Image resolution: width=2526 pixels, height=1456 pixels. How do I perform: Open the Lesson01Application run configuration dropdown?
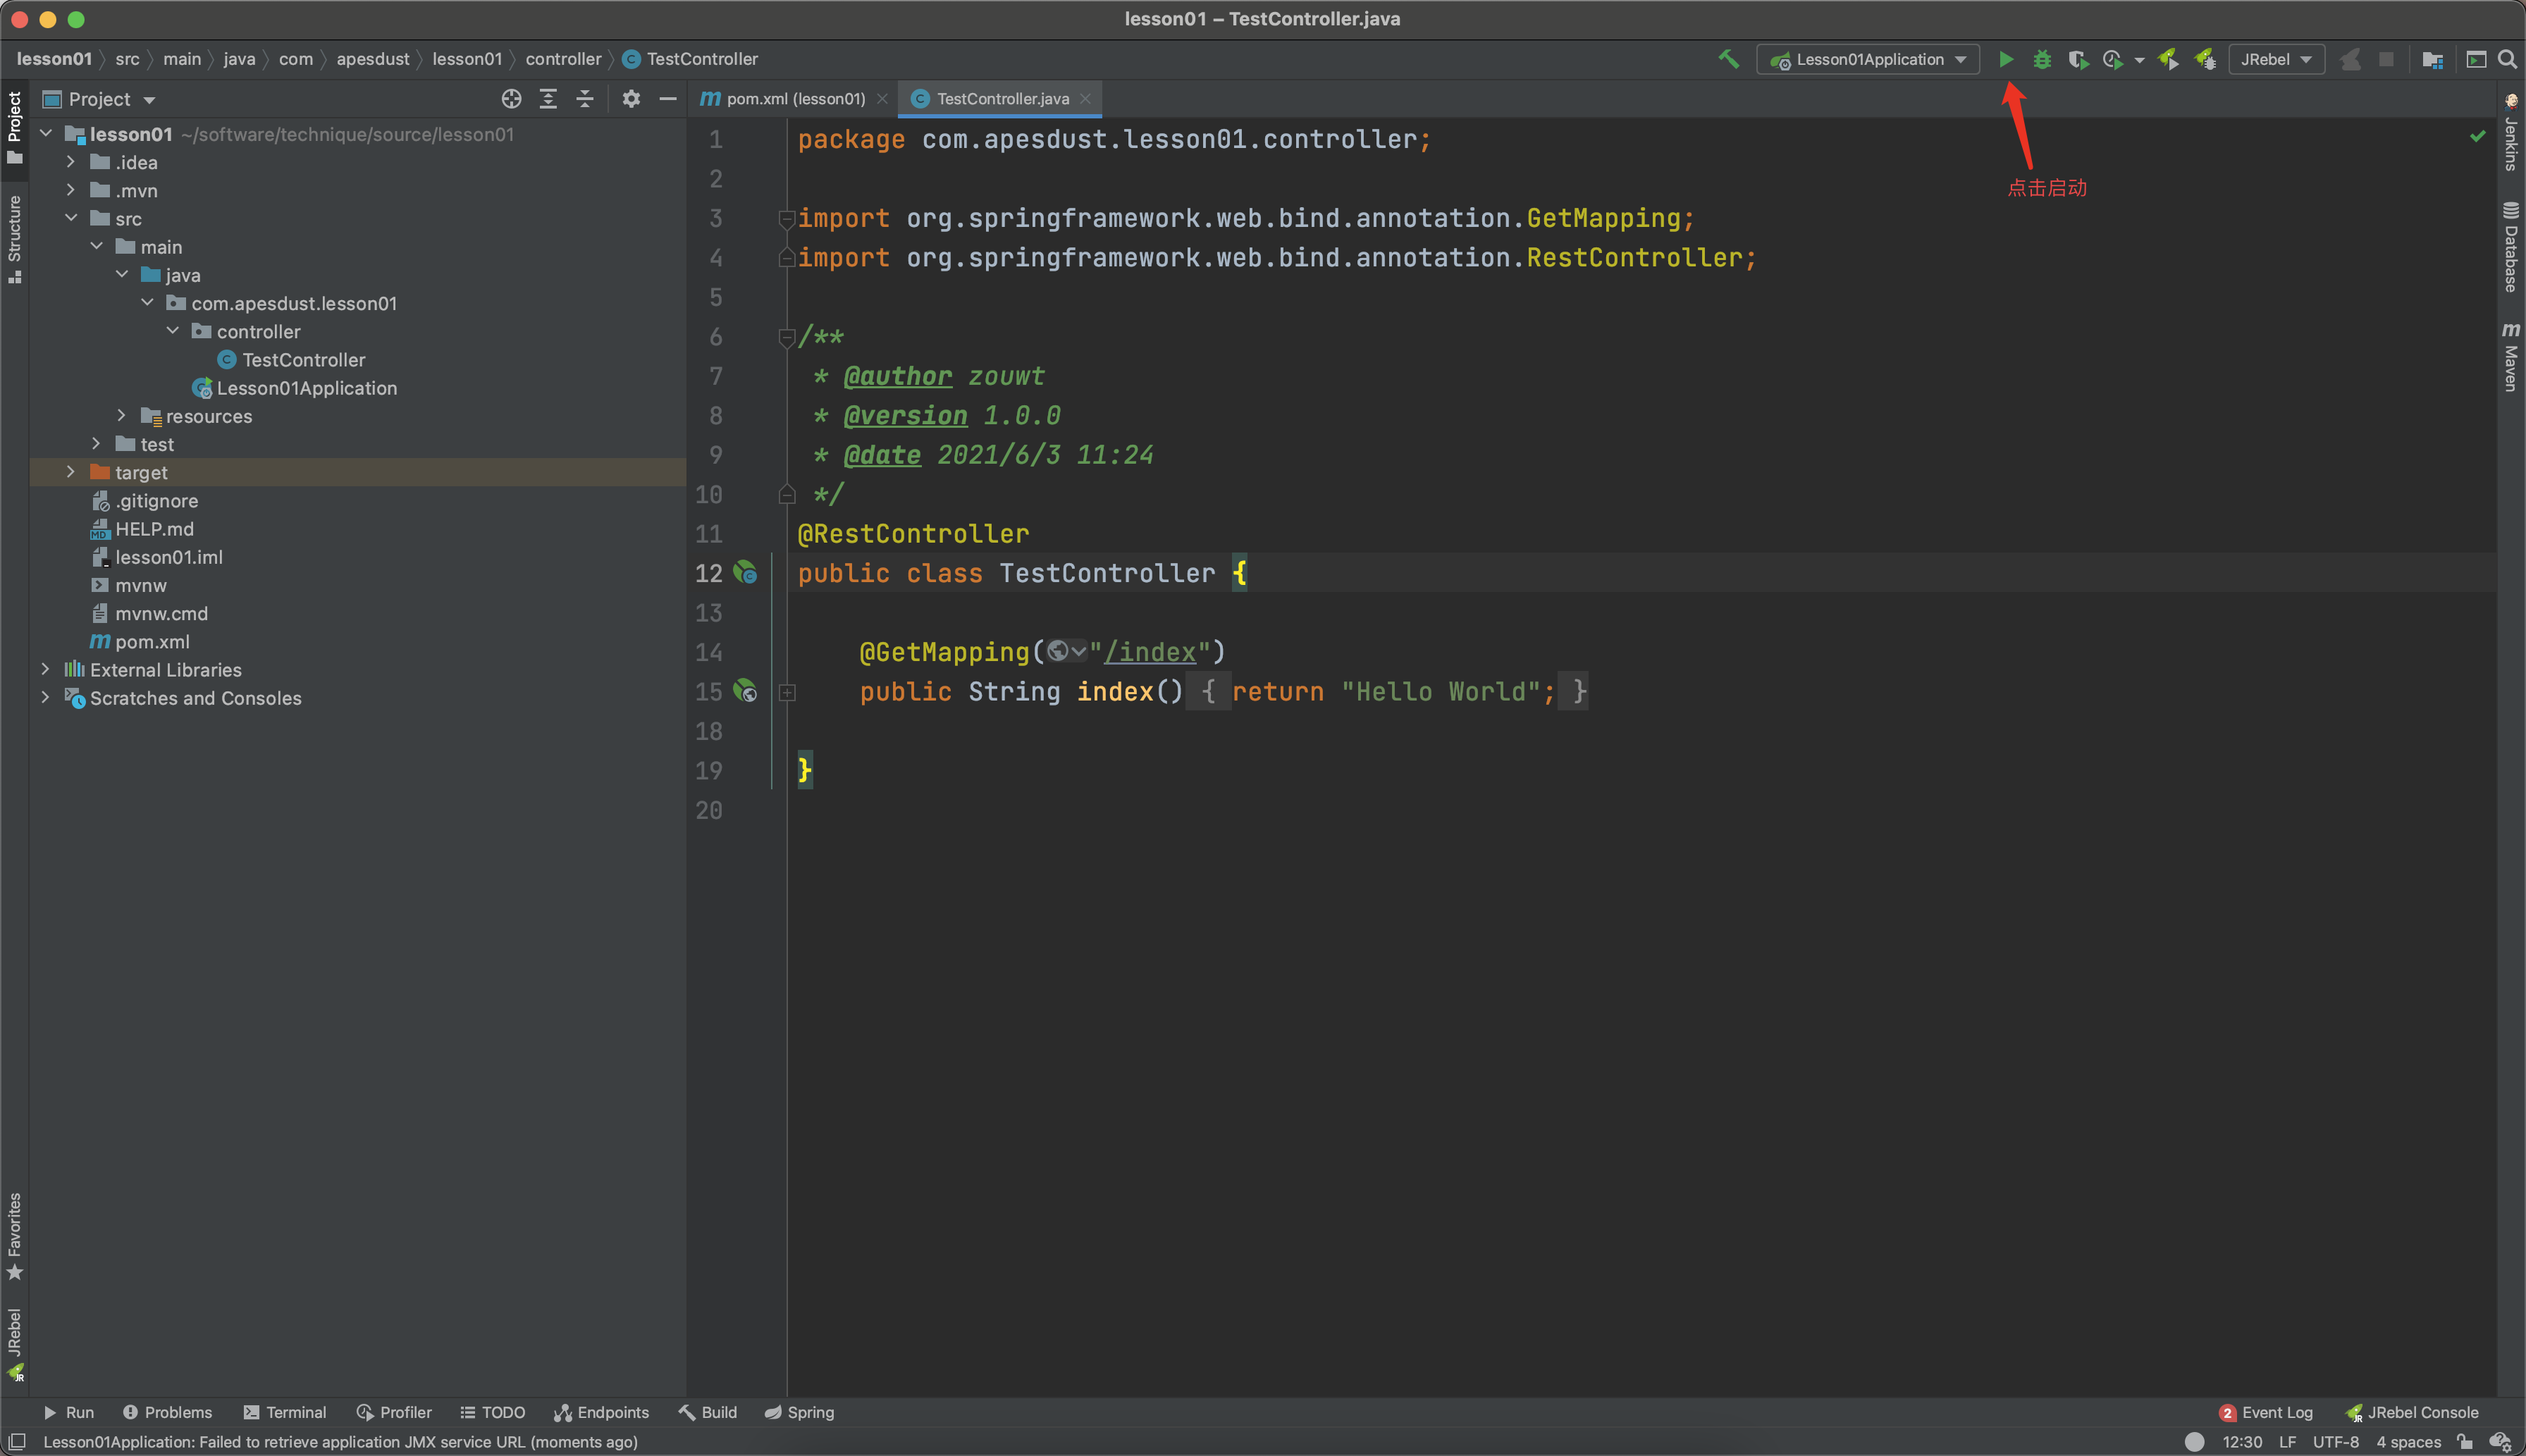1867,59
